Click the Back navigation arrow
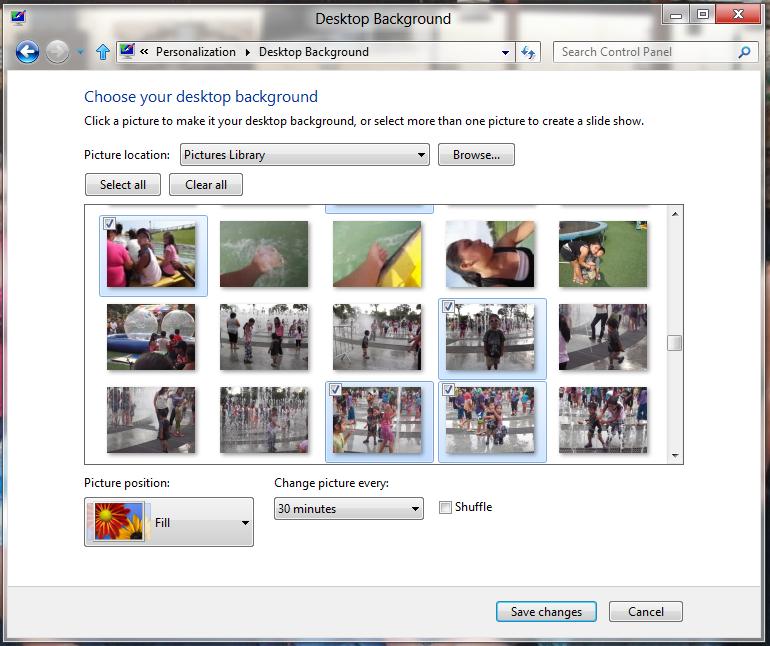The image size is (770, 646). click(x=27, y=52)
